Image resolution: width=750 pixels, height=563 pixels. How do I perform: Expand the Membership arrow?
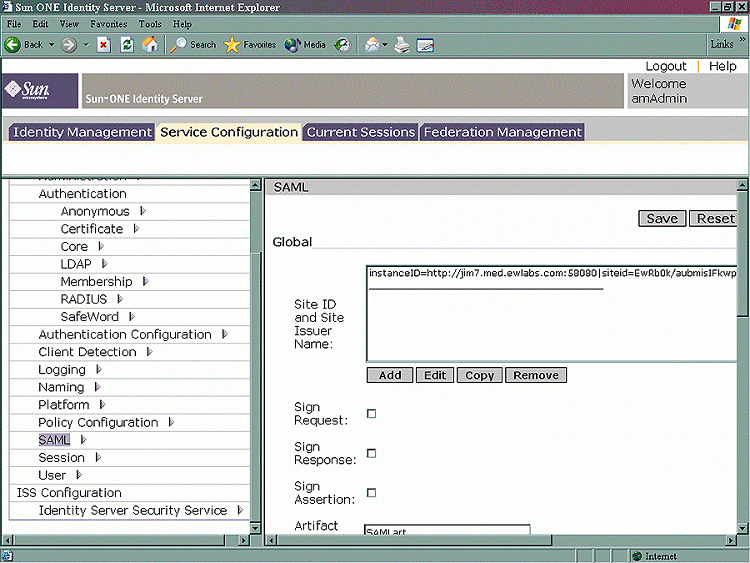point(145,281)
